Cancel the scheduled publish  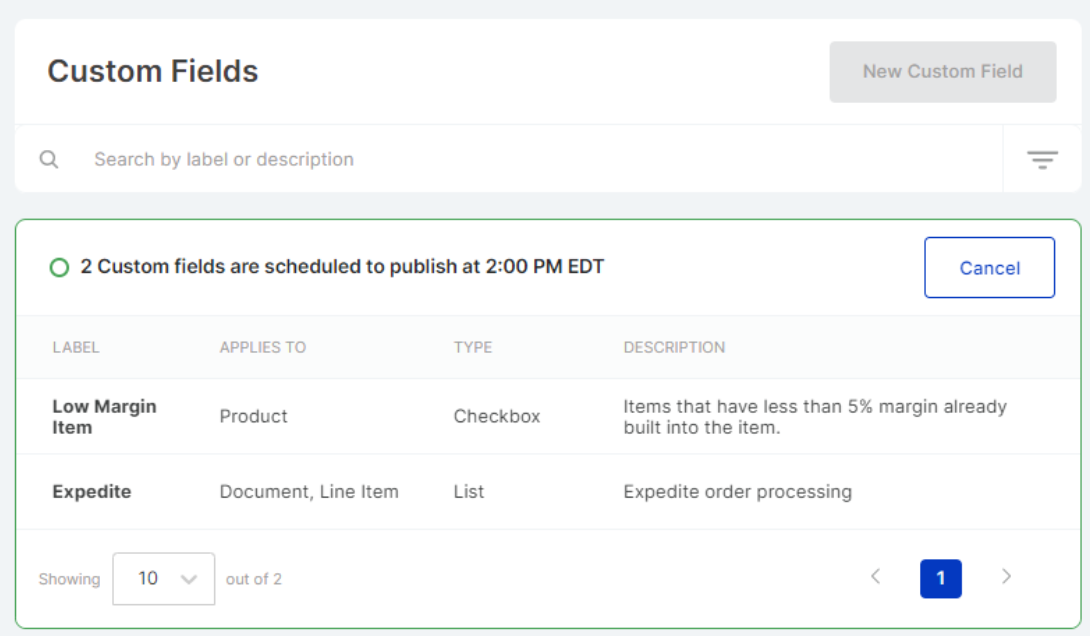pos(989,268)
